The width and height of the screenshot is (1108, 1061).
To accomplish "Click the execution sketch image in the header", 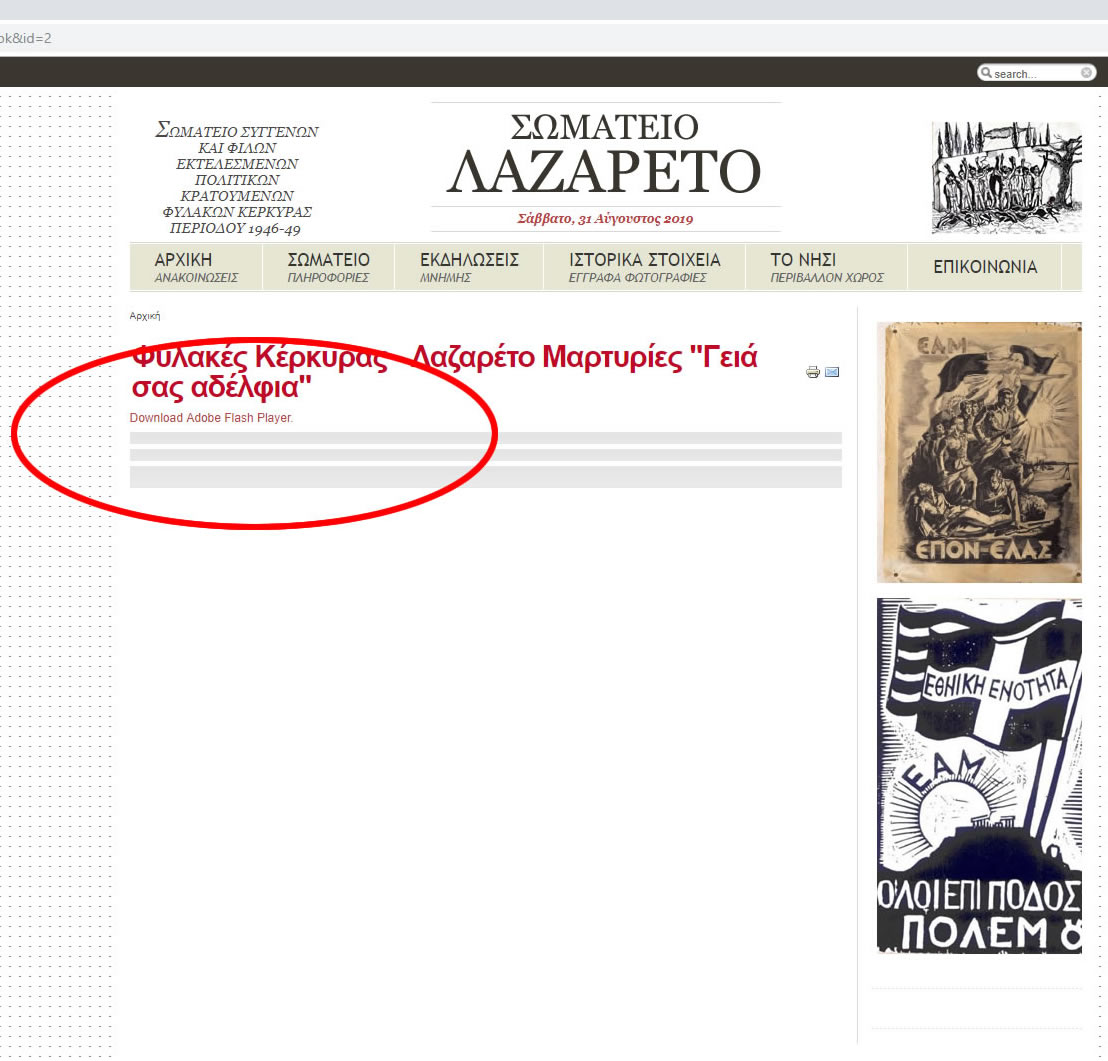I will click(x=1006, y=178).
